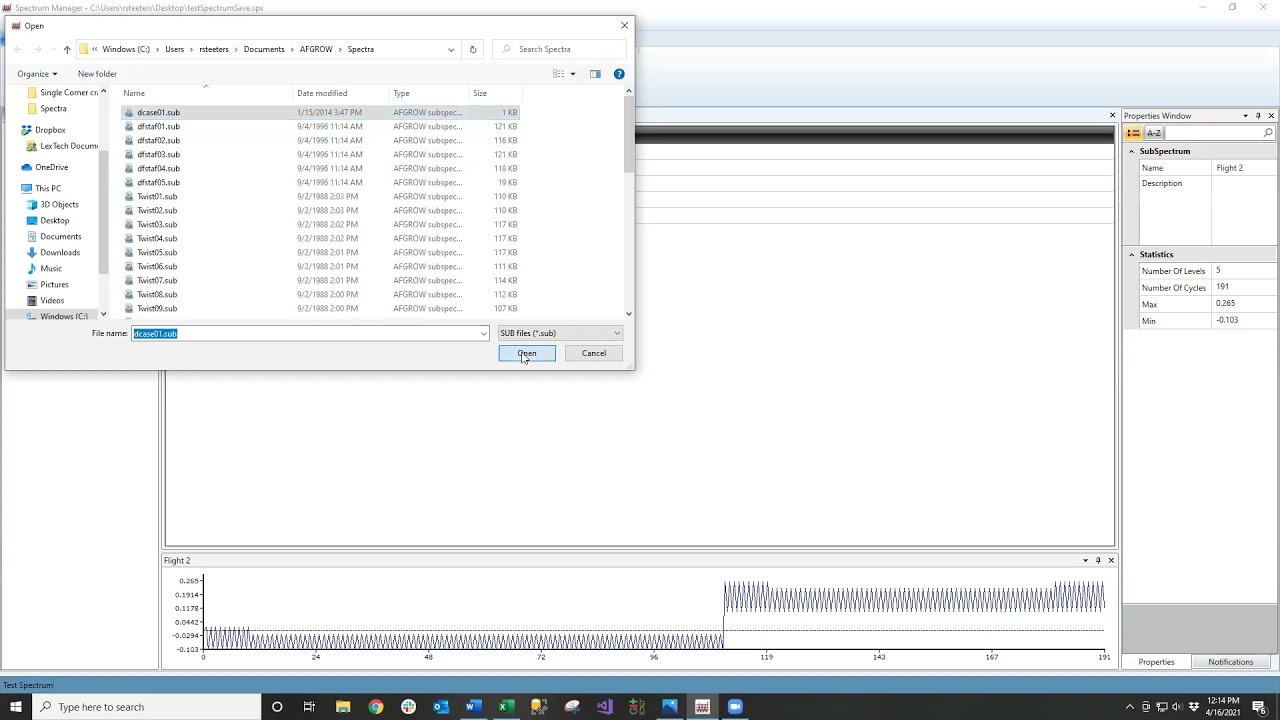Open the File name history dropdown
Image resolution: width=1280 pixels, height=720 pixels.
[484, 334]
